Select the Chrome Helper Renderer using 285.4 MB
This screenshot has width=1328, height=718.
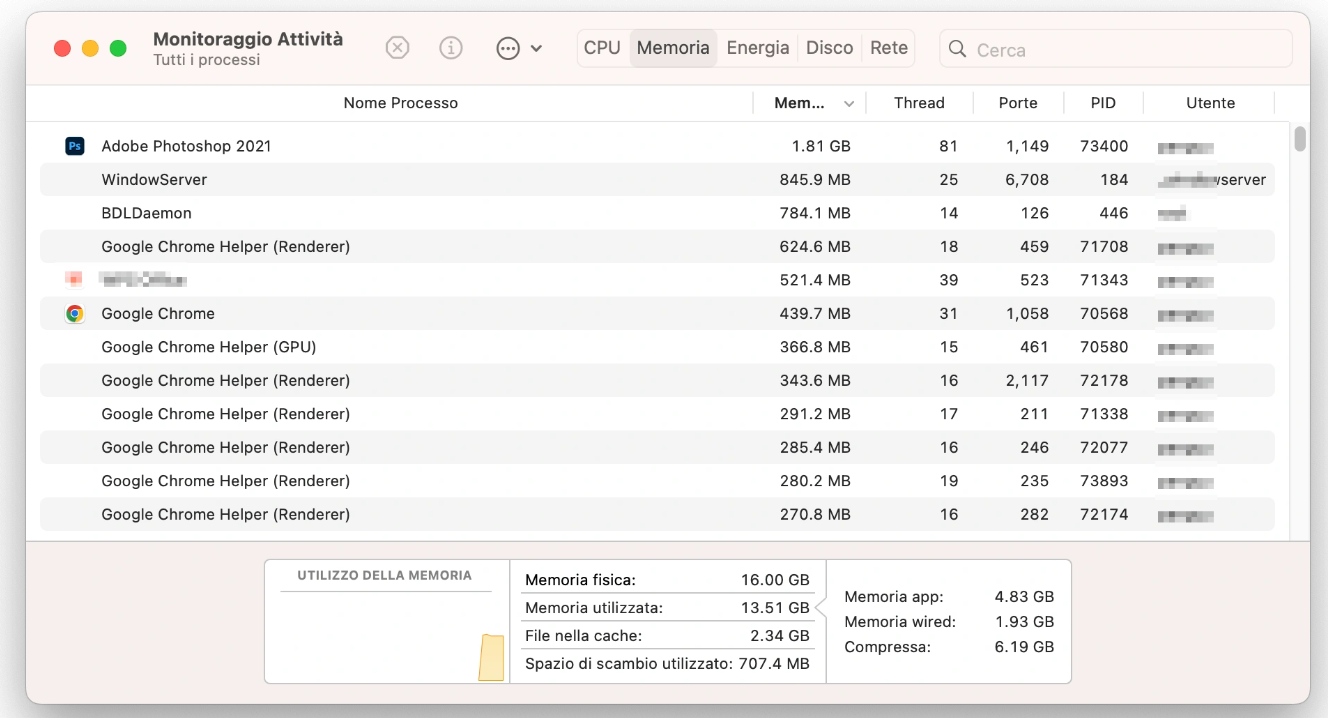657,447
